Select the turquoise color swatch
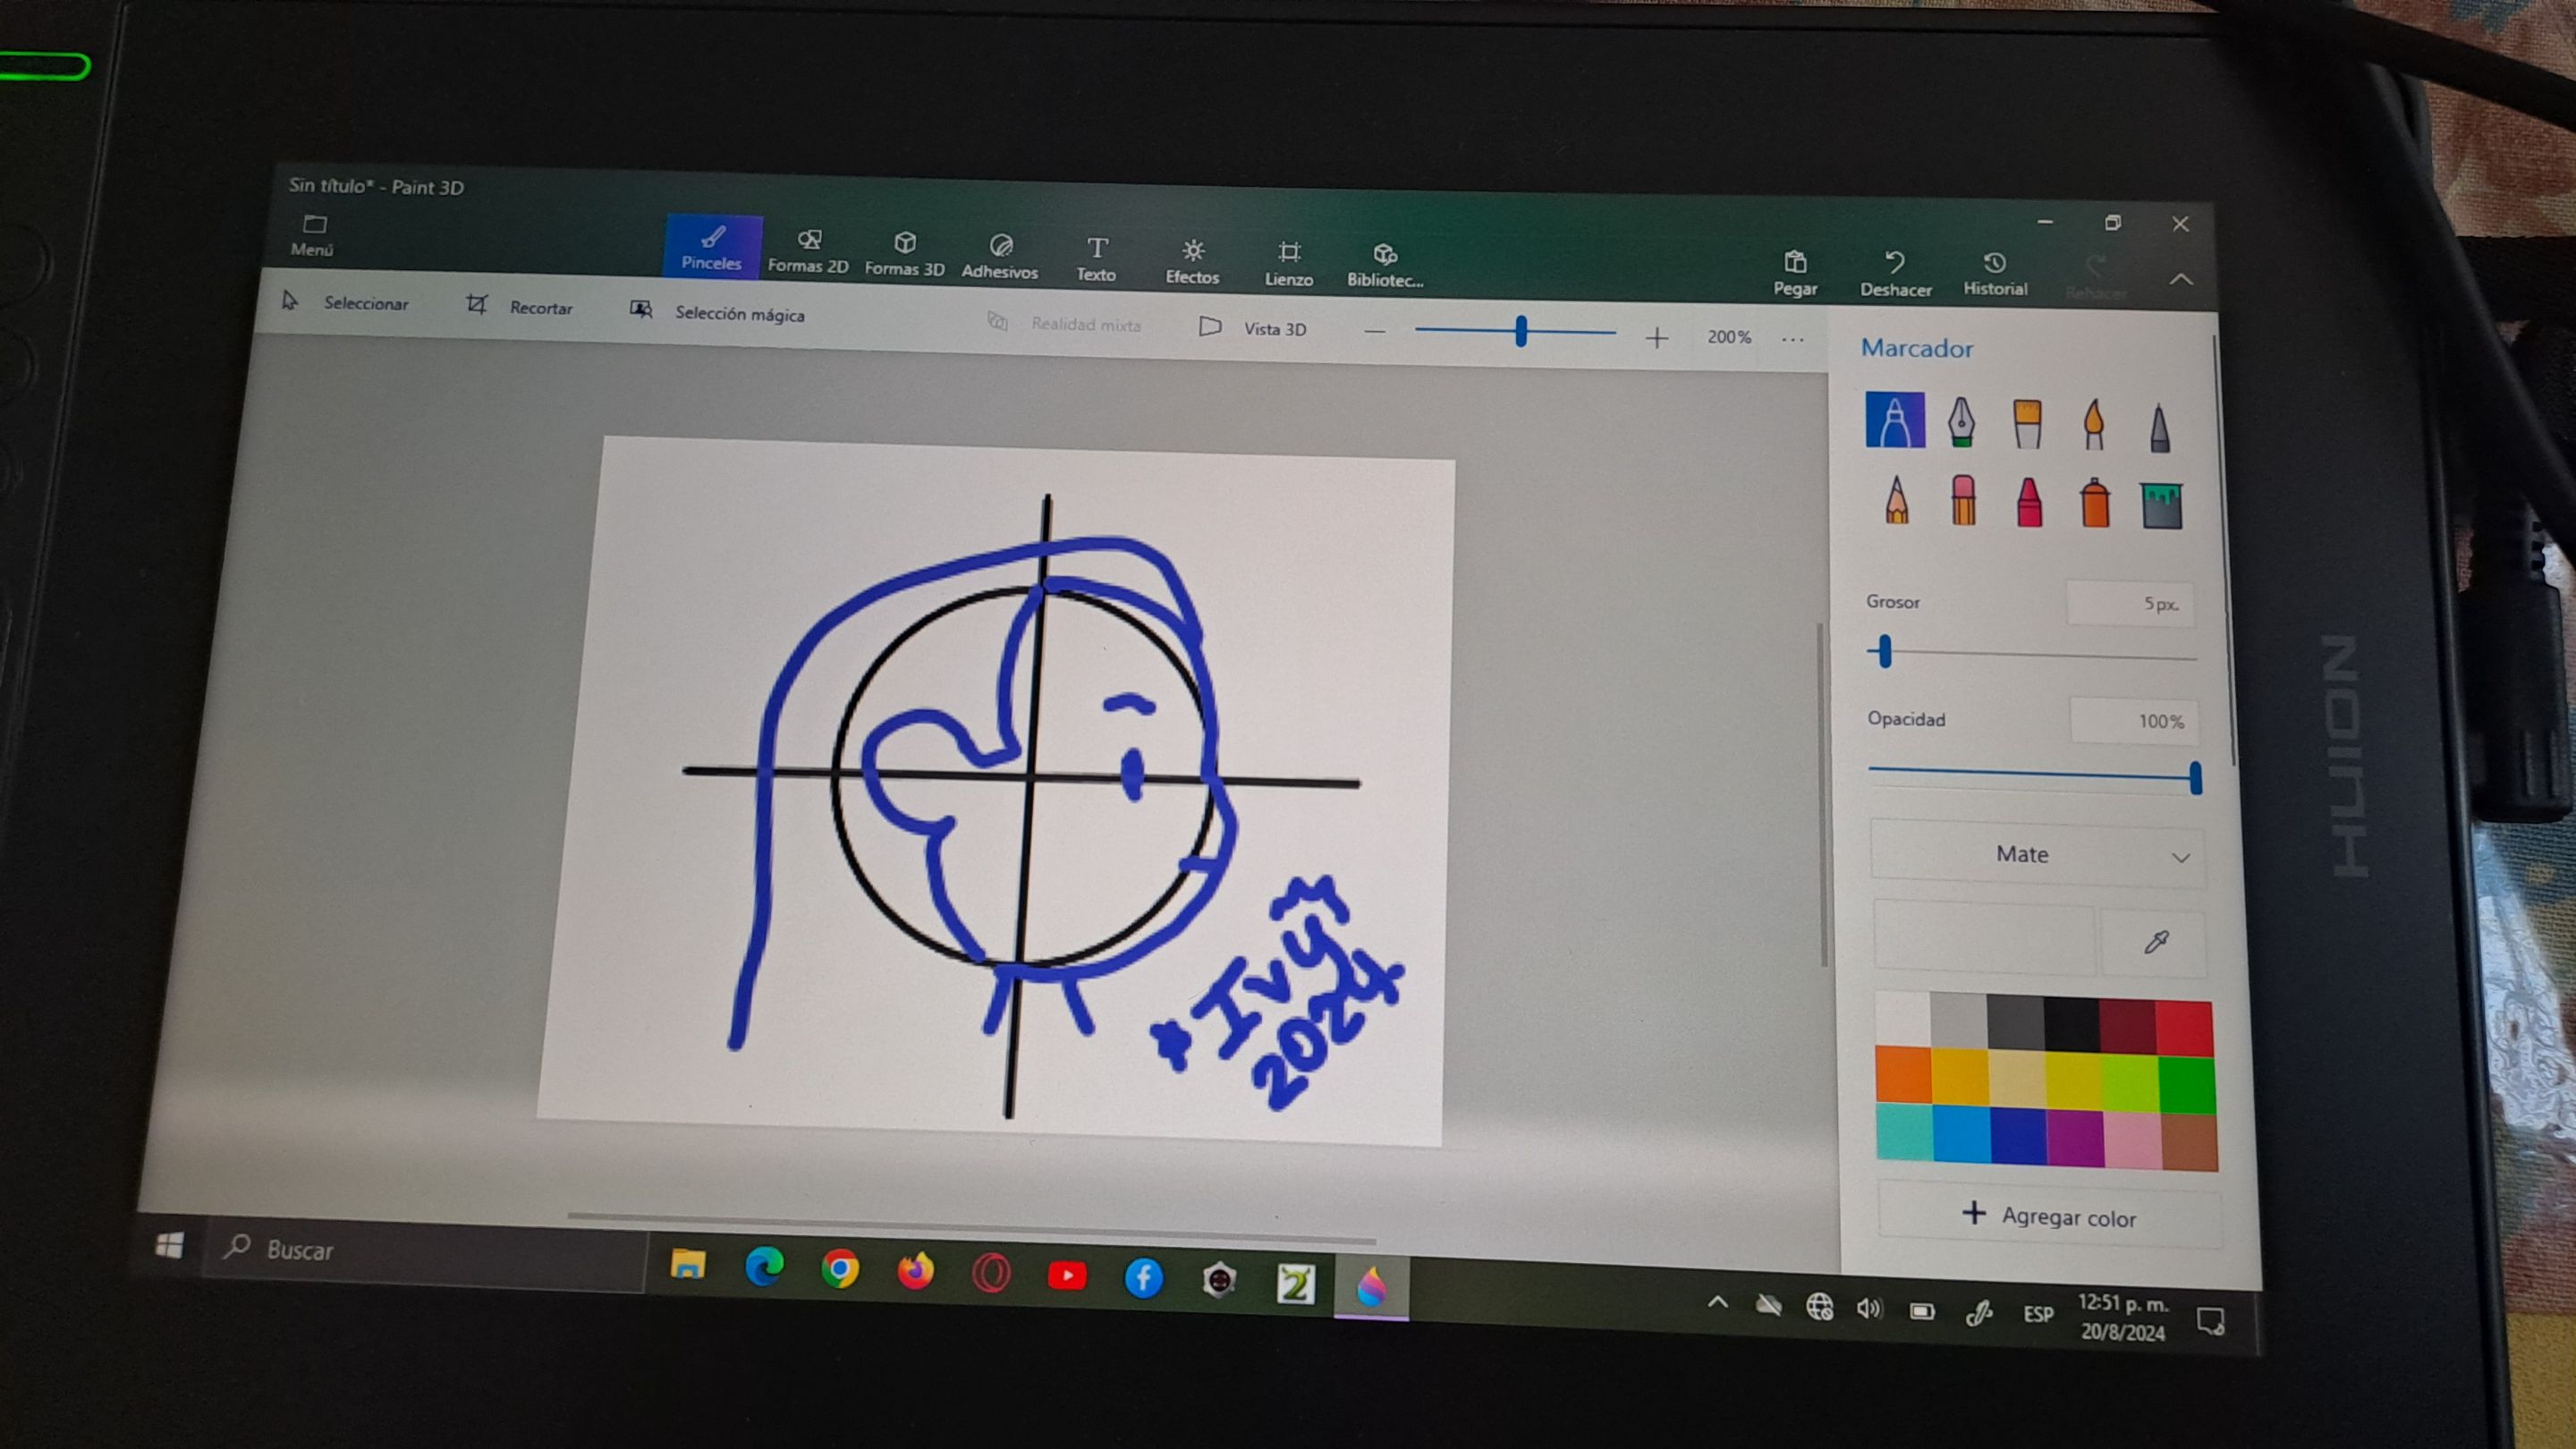 click(1904, 1131)
